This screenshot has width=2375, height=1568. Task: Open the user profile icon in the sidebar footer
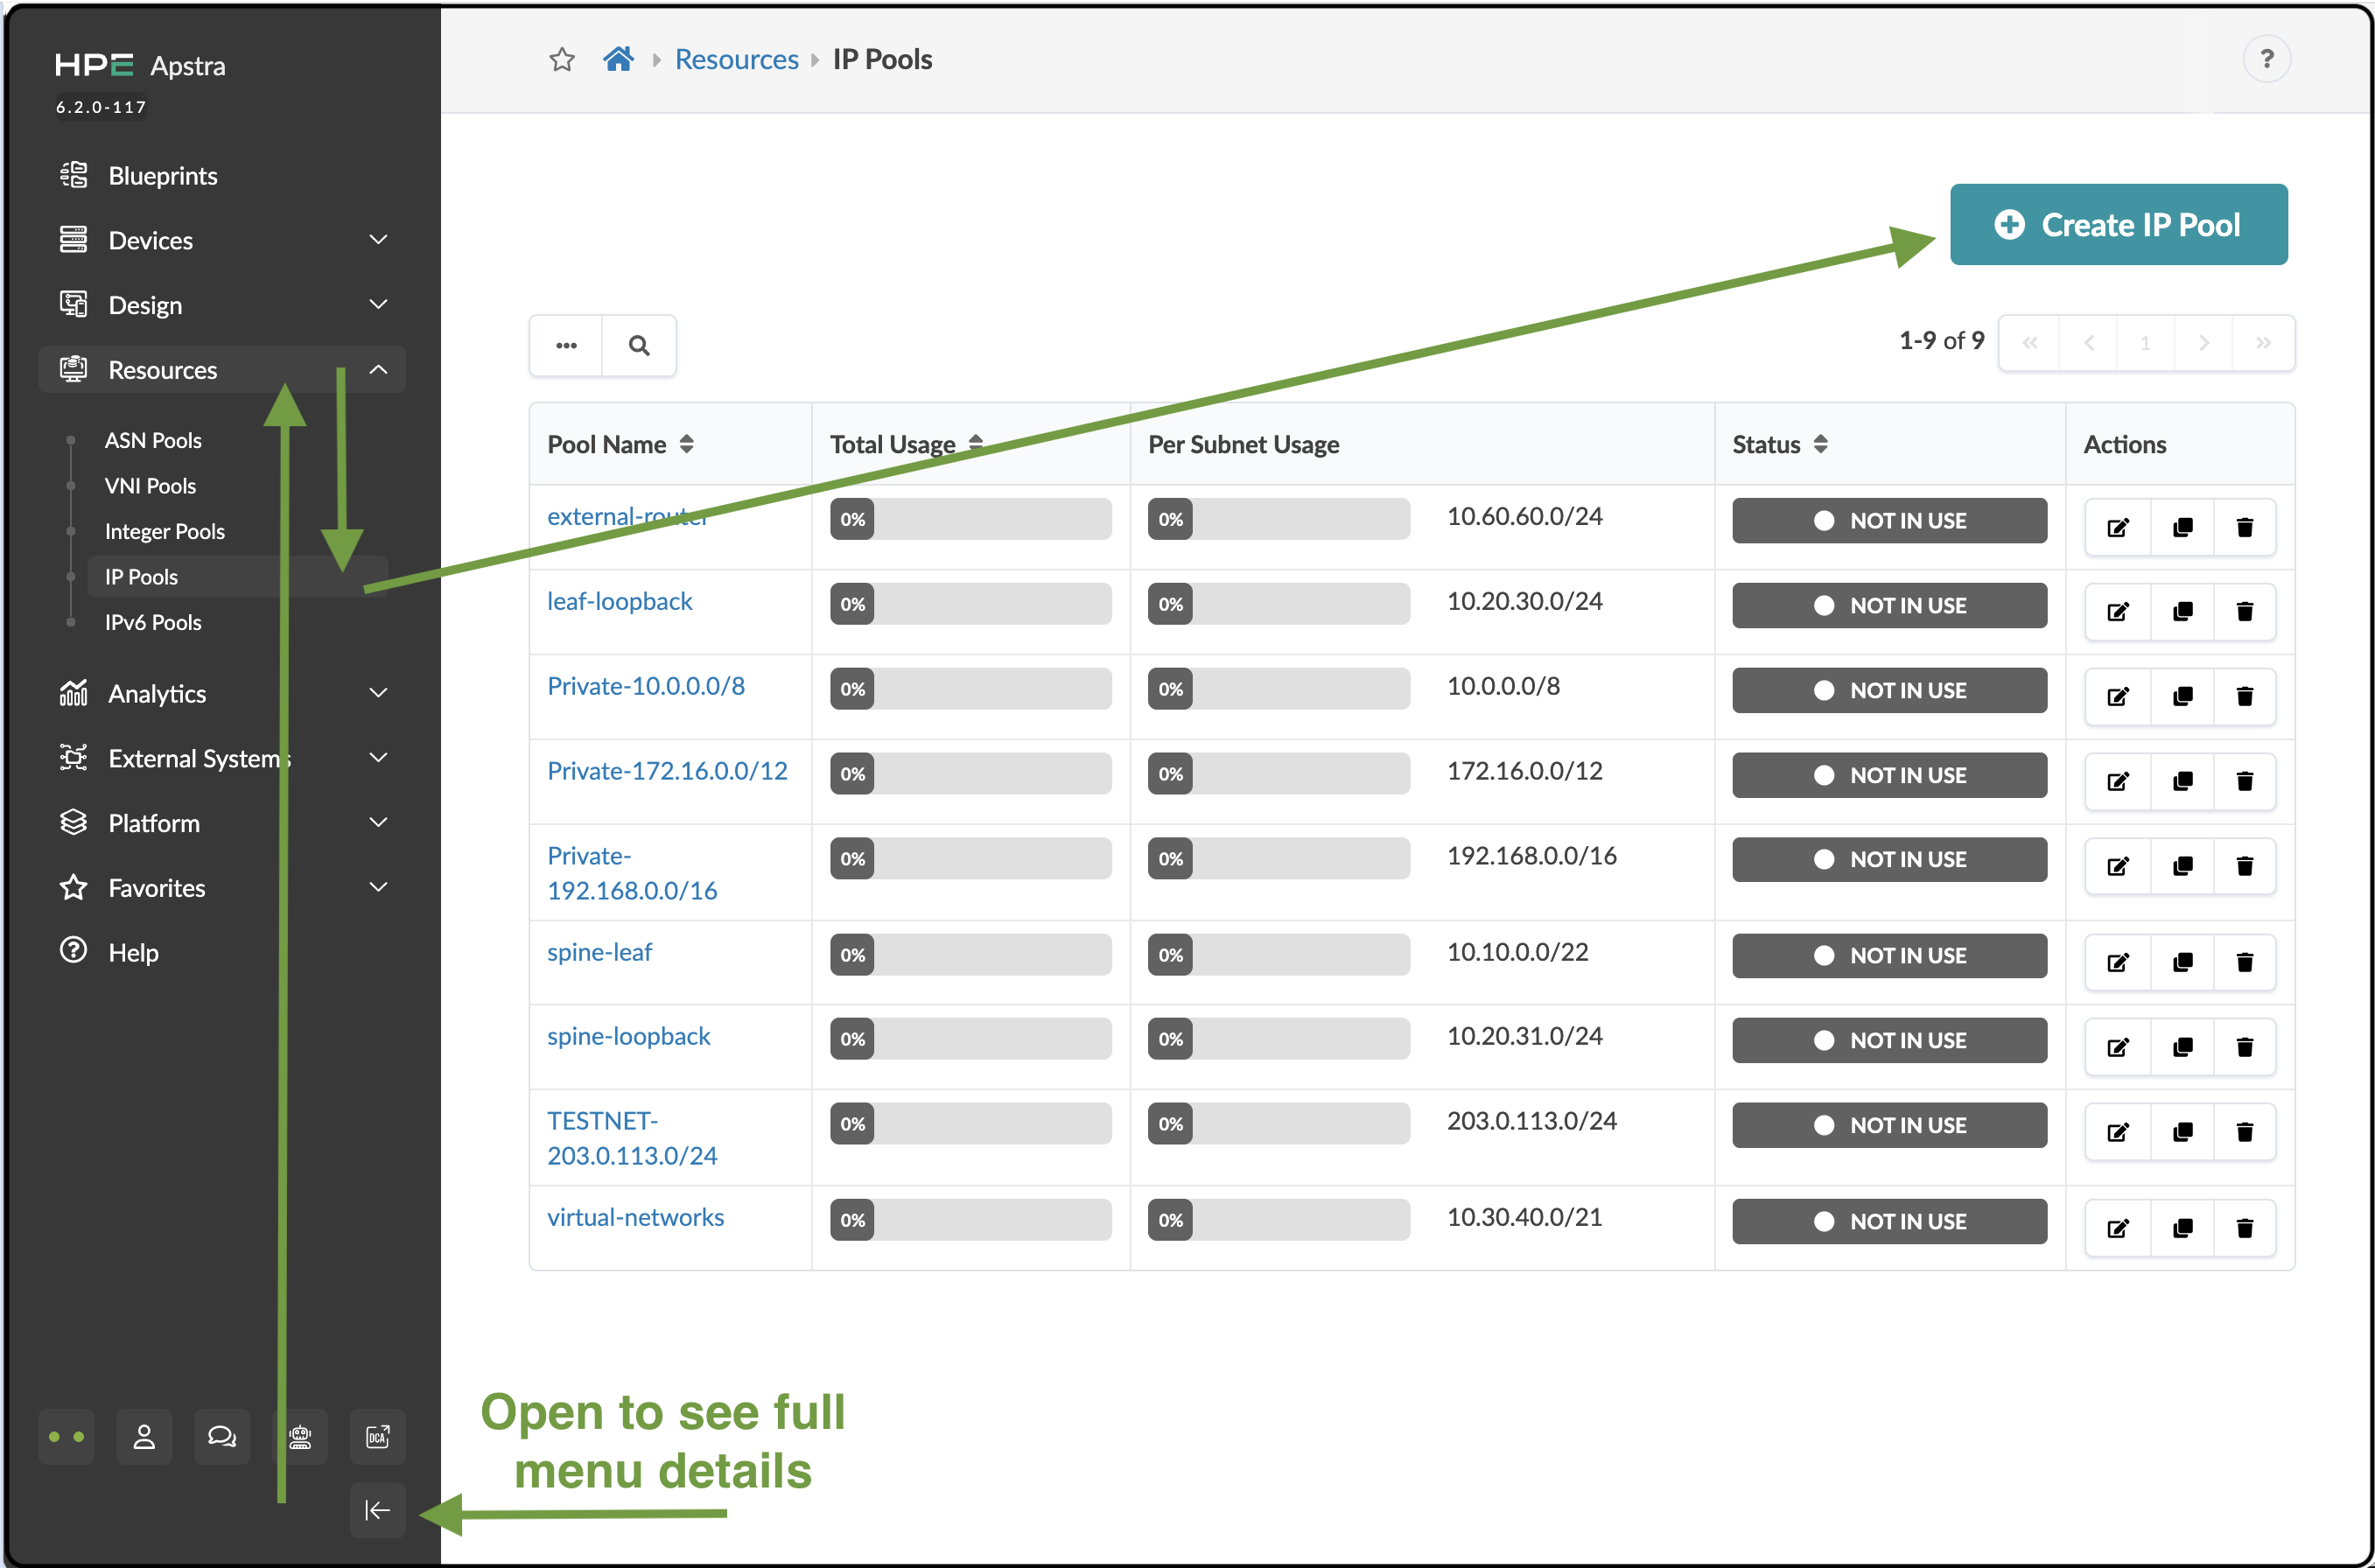point(144,1437)
